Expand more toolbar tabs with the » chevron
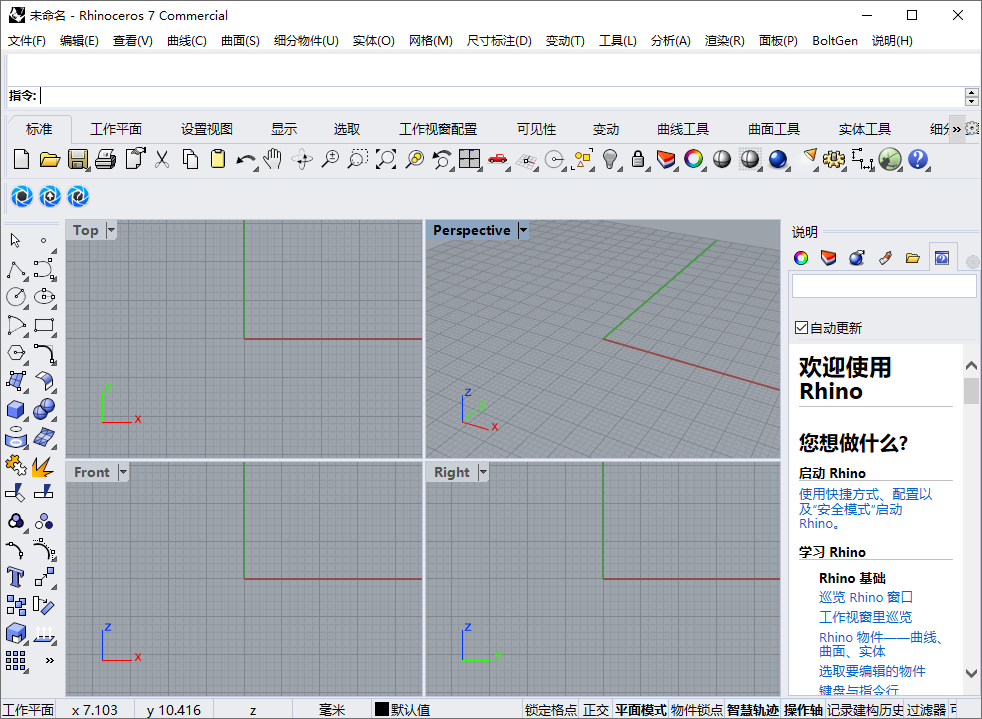Image resolution: width=982 pixels, height=719 pixels. point(956,129)
